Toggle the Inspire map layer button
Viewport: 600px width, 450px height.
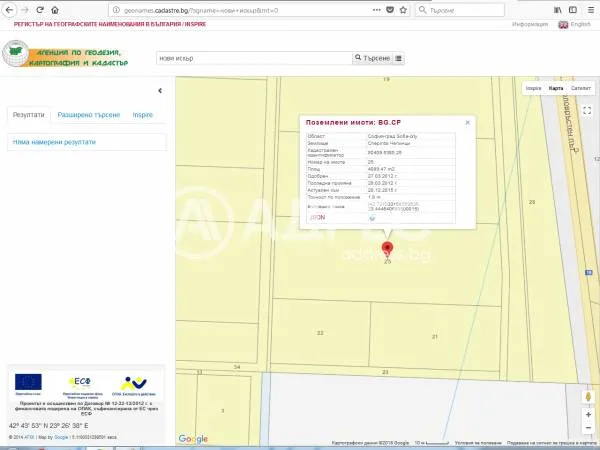pyautogui.click(x=533, y=88)
